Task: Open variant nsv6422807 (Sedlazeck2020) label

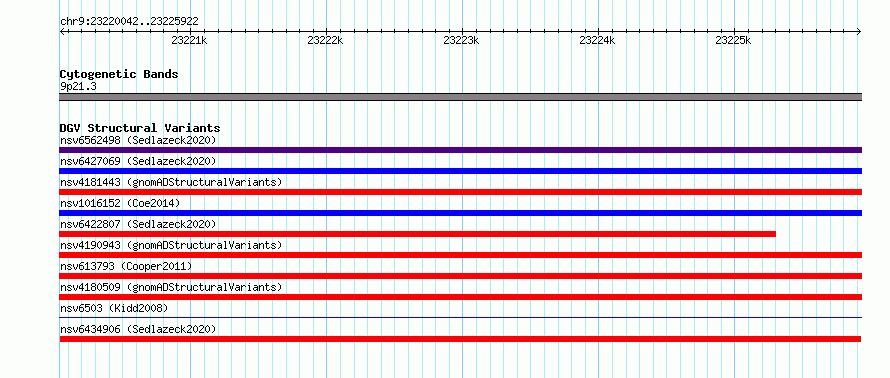Action: (x=138, y=224)
